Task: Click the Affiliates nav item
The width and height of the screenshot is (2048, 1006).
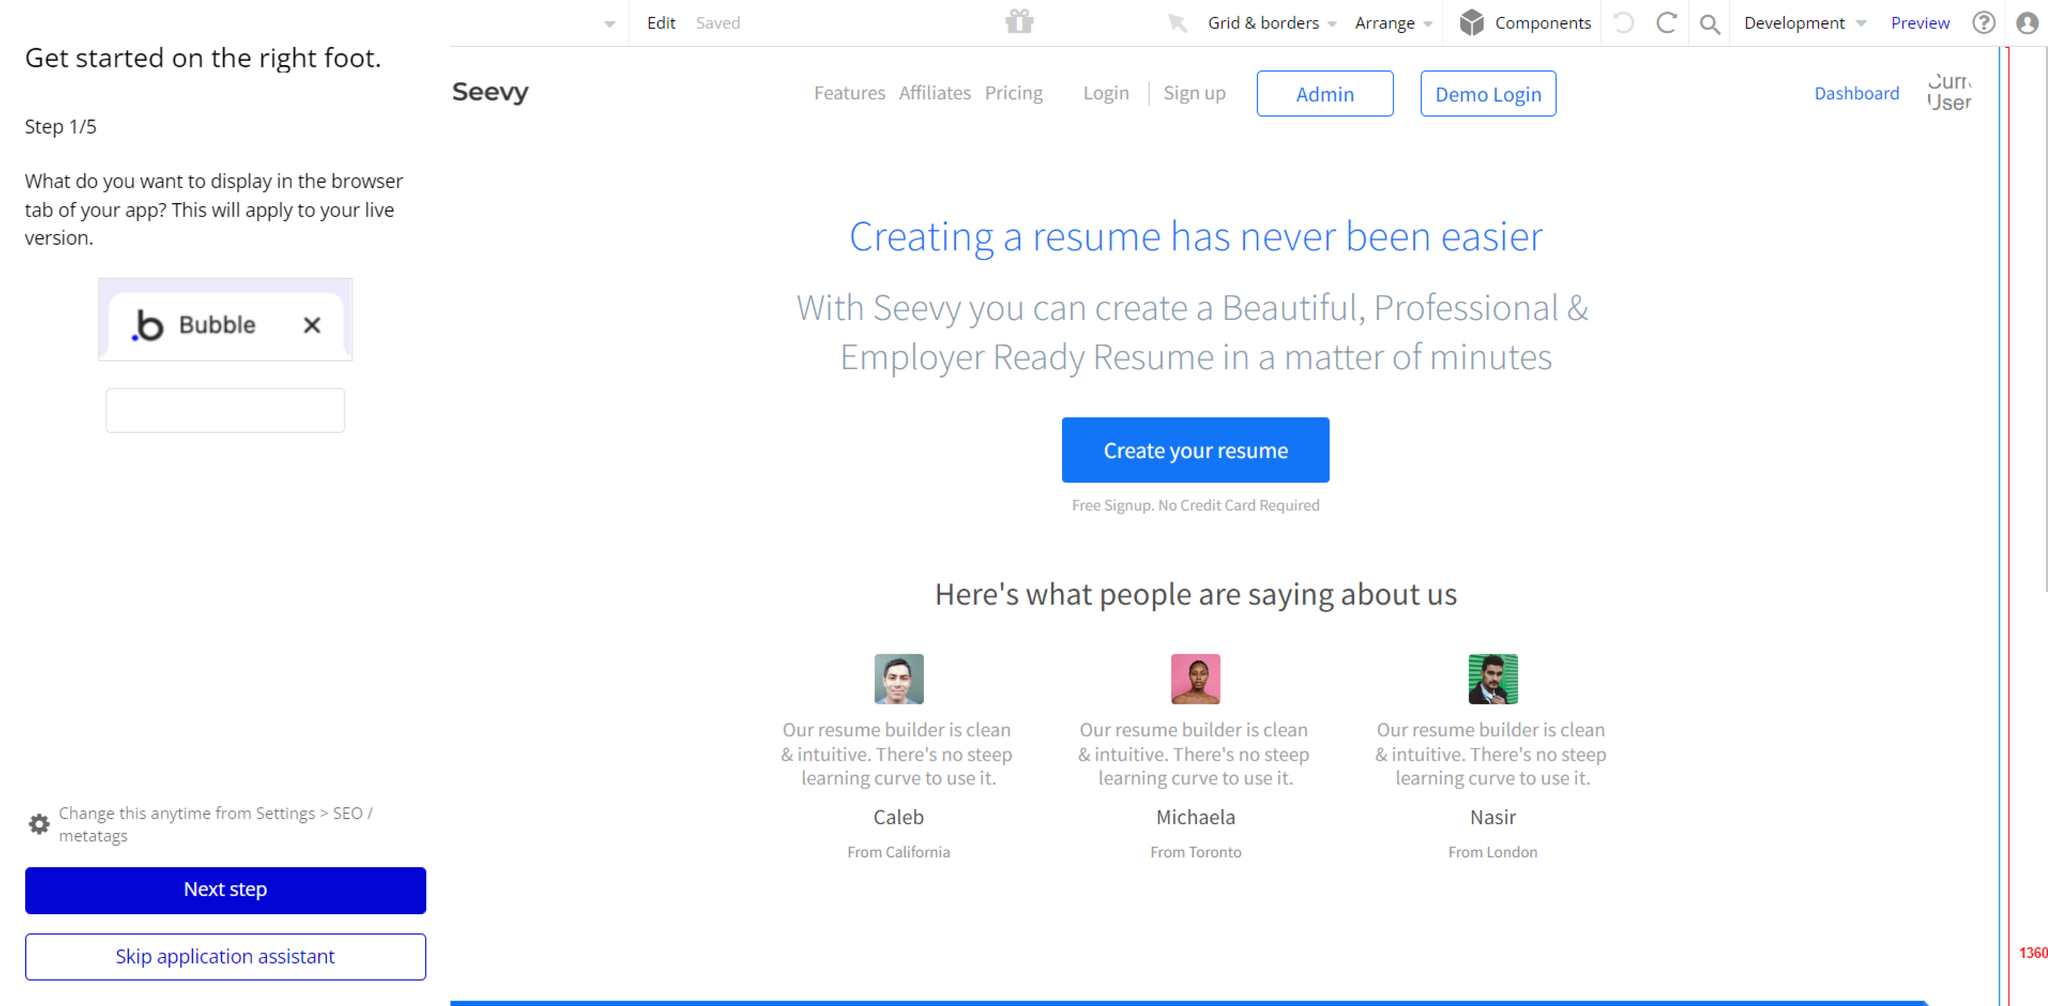Action: coord(935,93)
